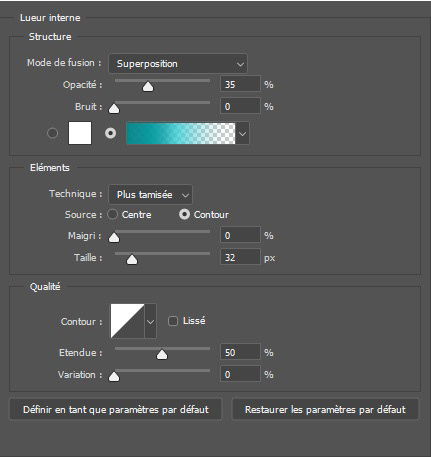This screenshot has height=457, width=431.
Task: Click the white glow color swatch
Action: click(x=80, y=133)
